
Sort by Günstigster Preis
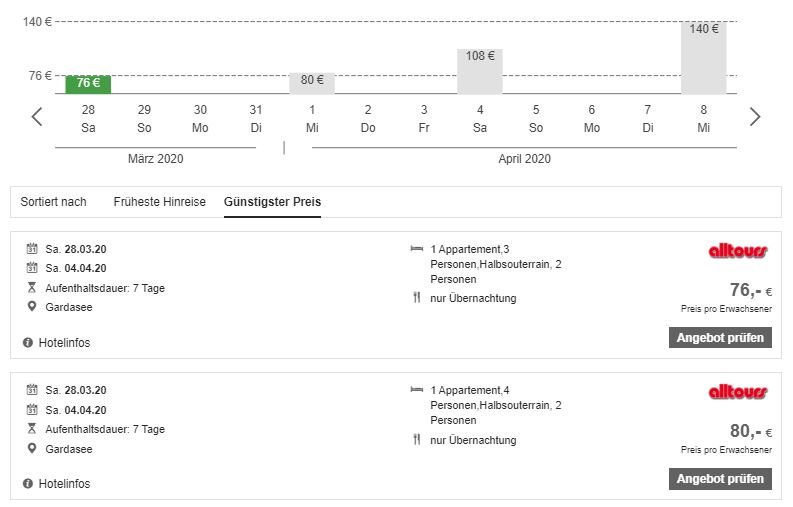click(272, 202)
